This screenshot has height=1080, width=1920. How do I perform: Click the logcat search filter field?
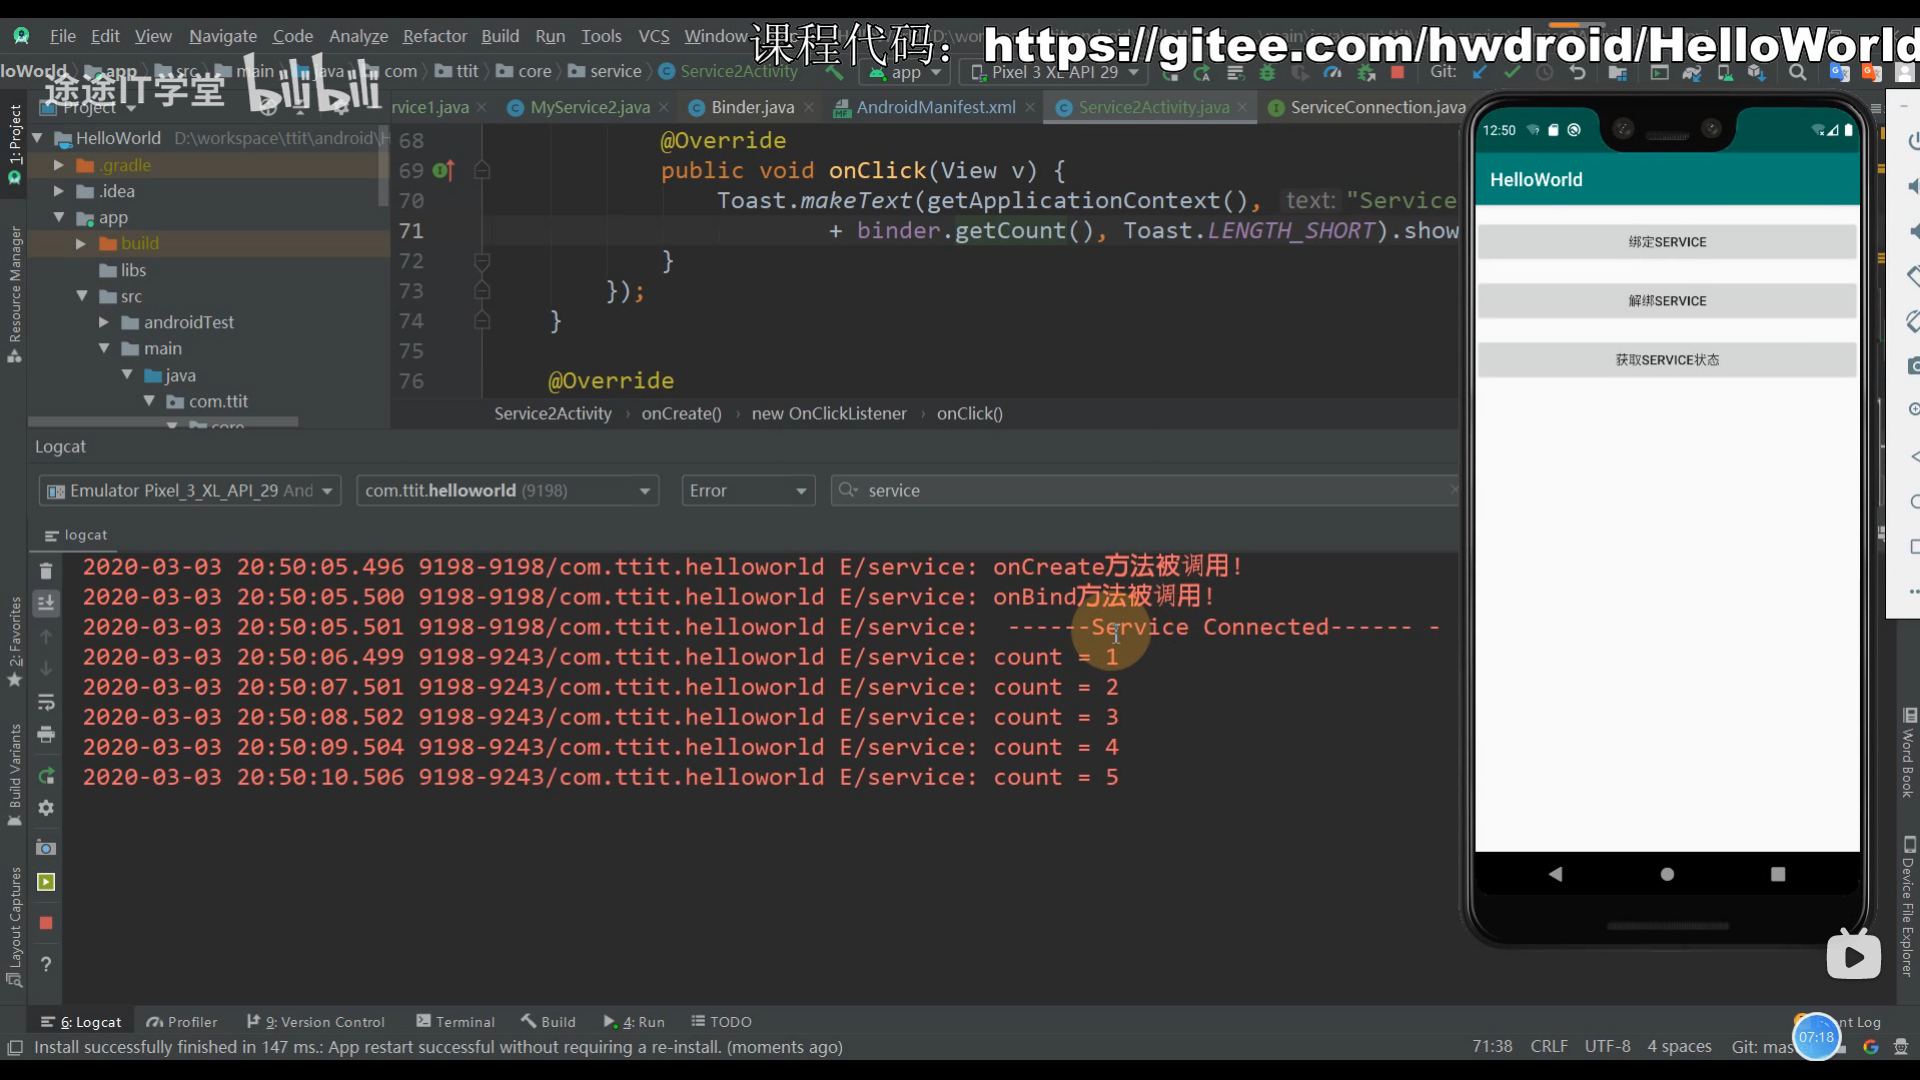click(x=1145, y=491)
